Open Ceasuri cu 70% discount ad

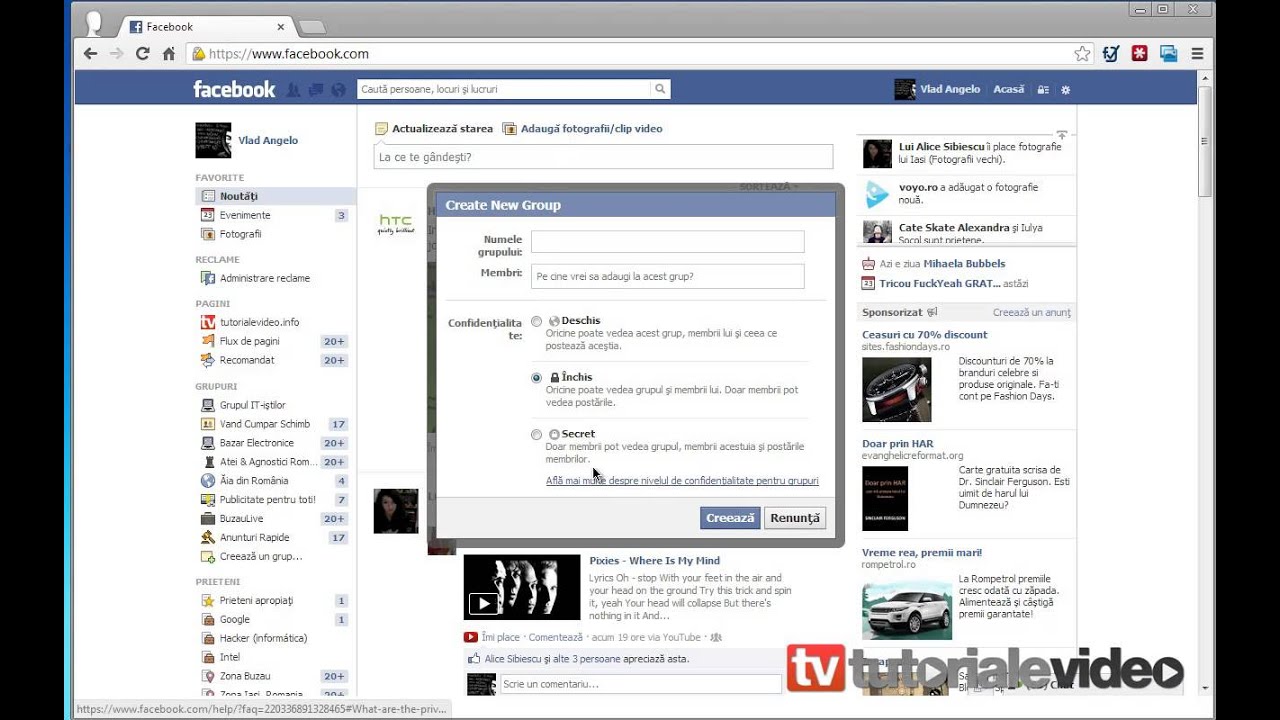pyautogui.click(x=924, y=335)
